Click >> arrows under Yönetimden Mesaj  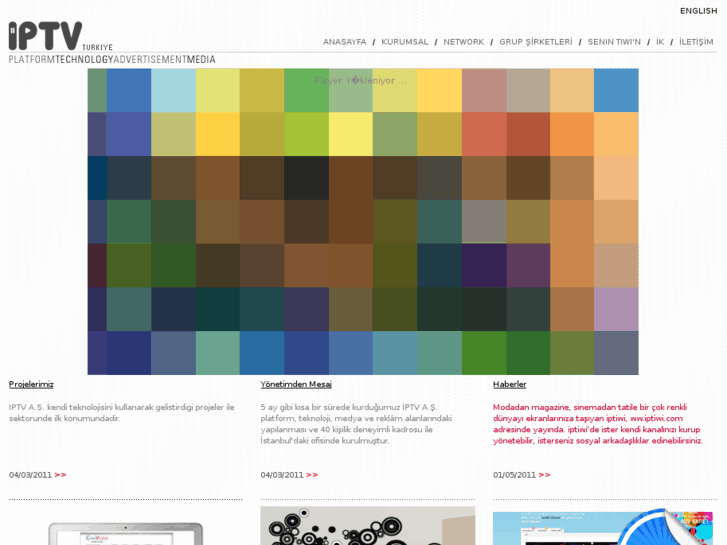(x=312, y=474)
